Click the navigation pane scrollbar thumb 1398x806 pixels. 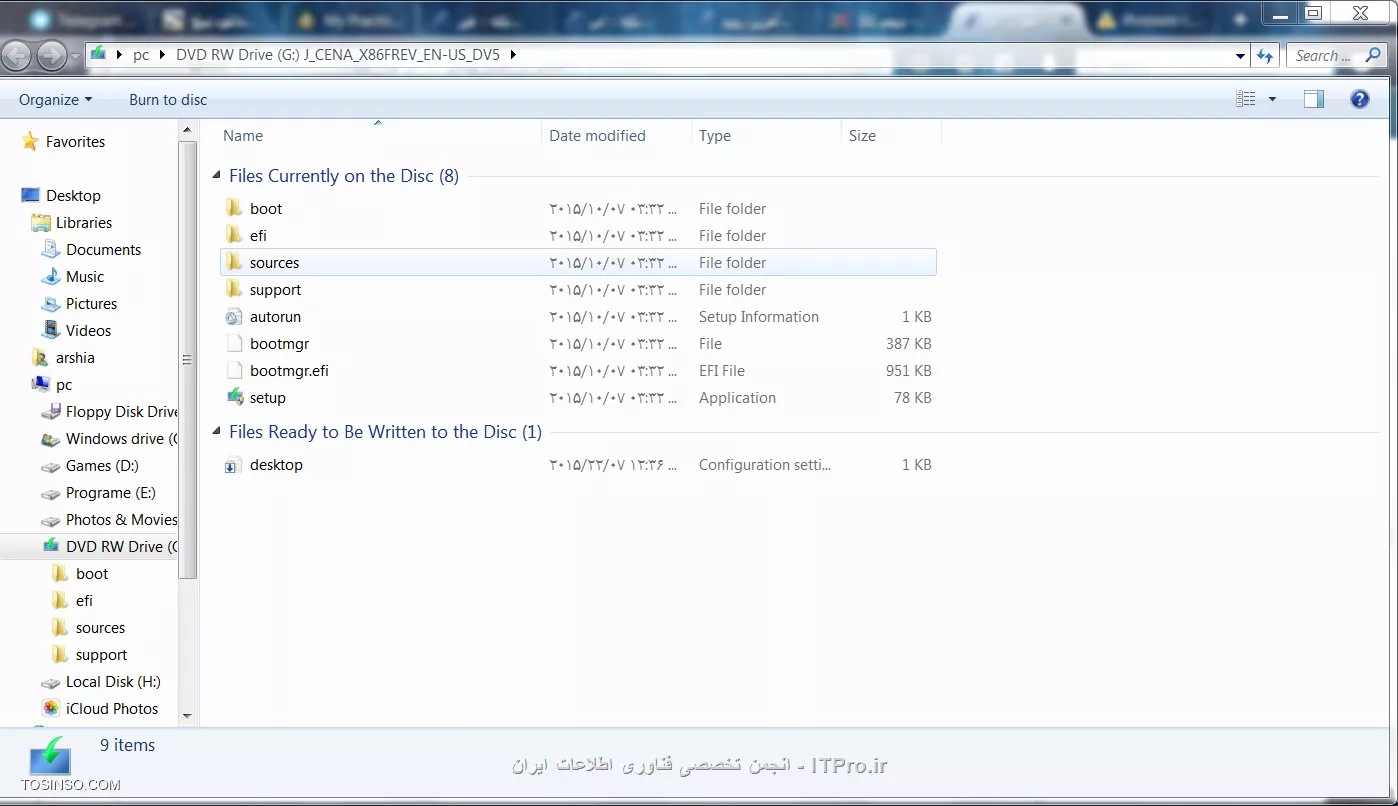(187, 360)
